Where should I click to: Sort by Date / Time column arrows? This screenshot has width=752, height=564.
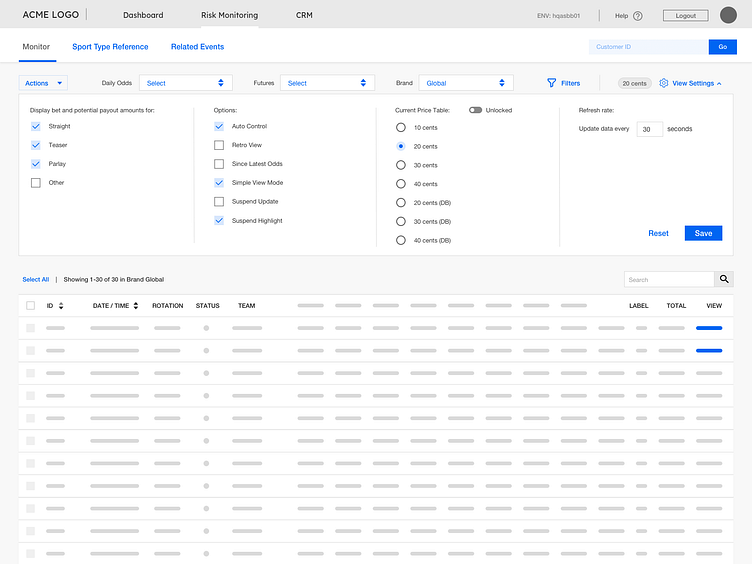(136, 306)
